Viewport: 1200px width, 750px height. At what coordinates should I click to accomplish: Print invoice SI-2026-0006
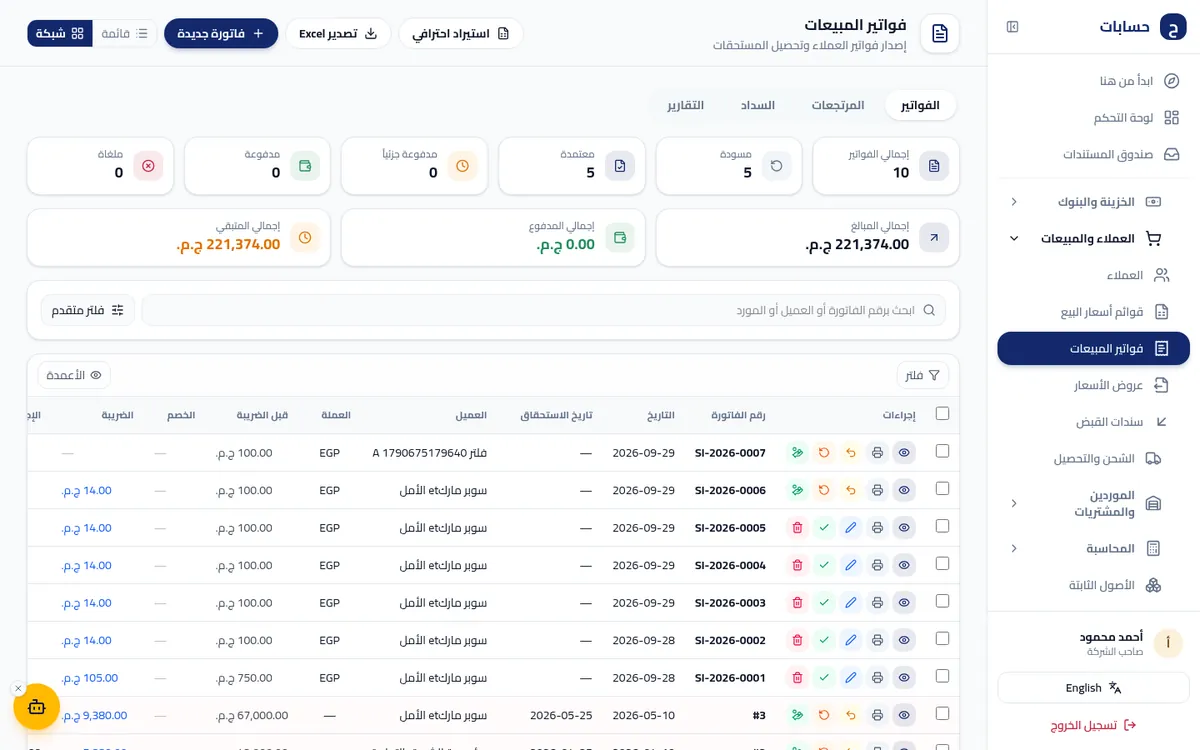877,490
